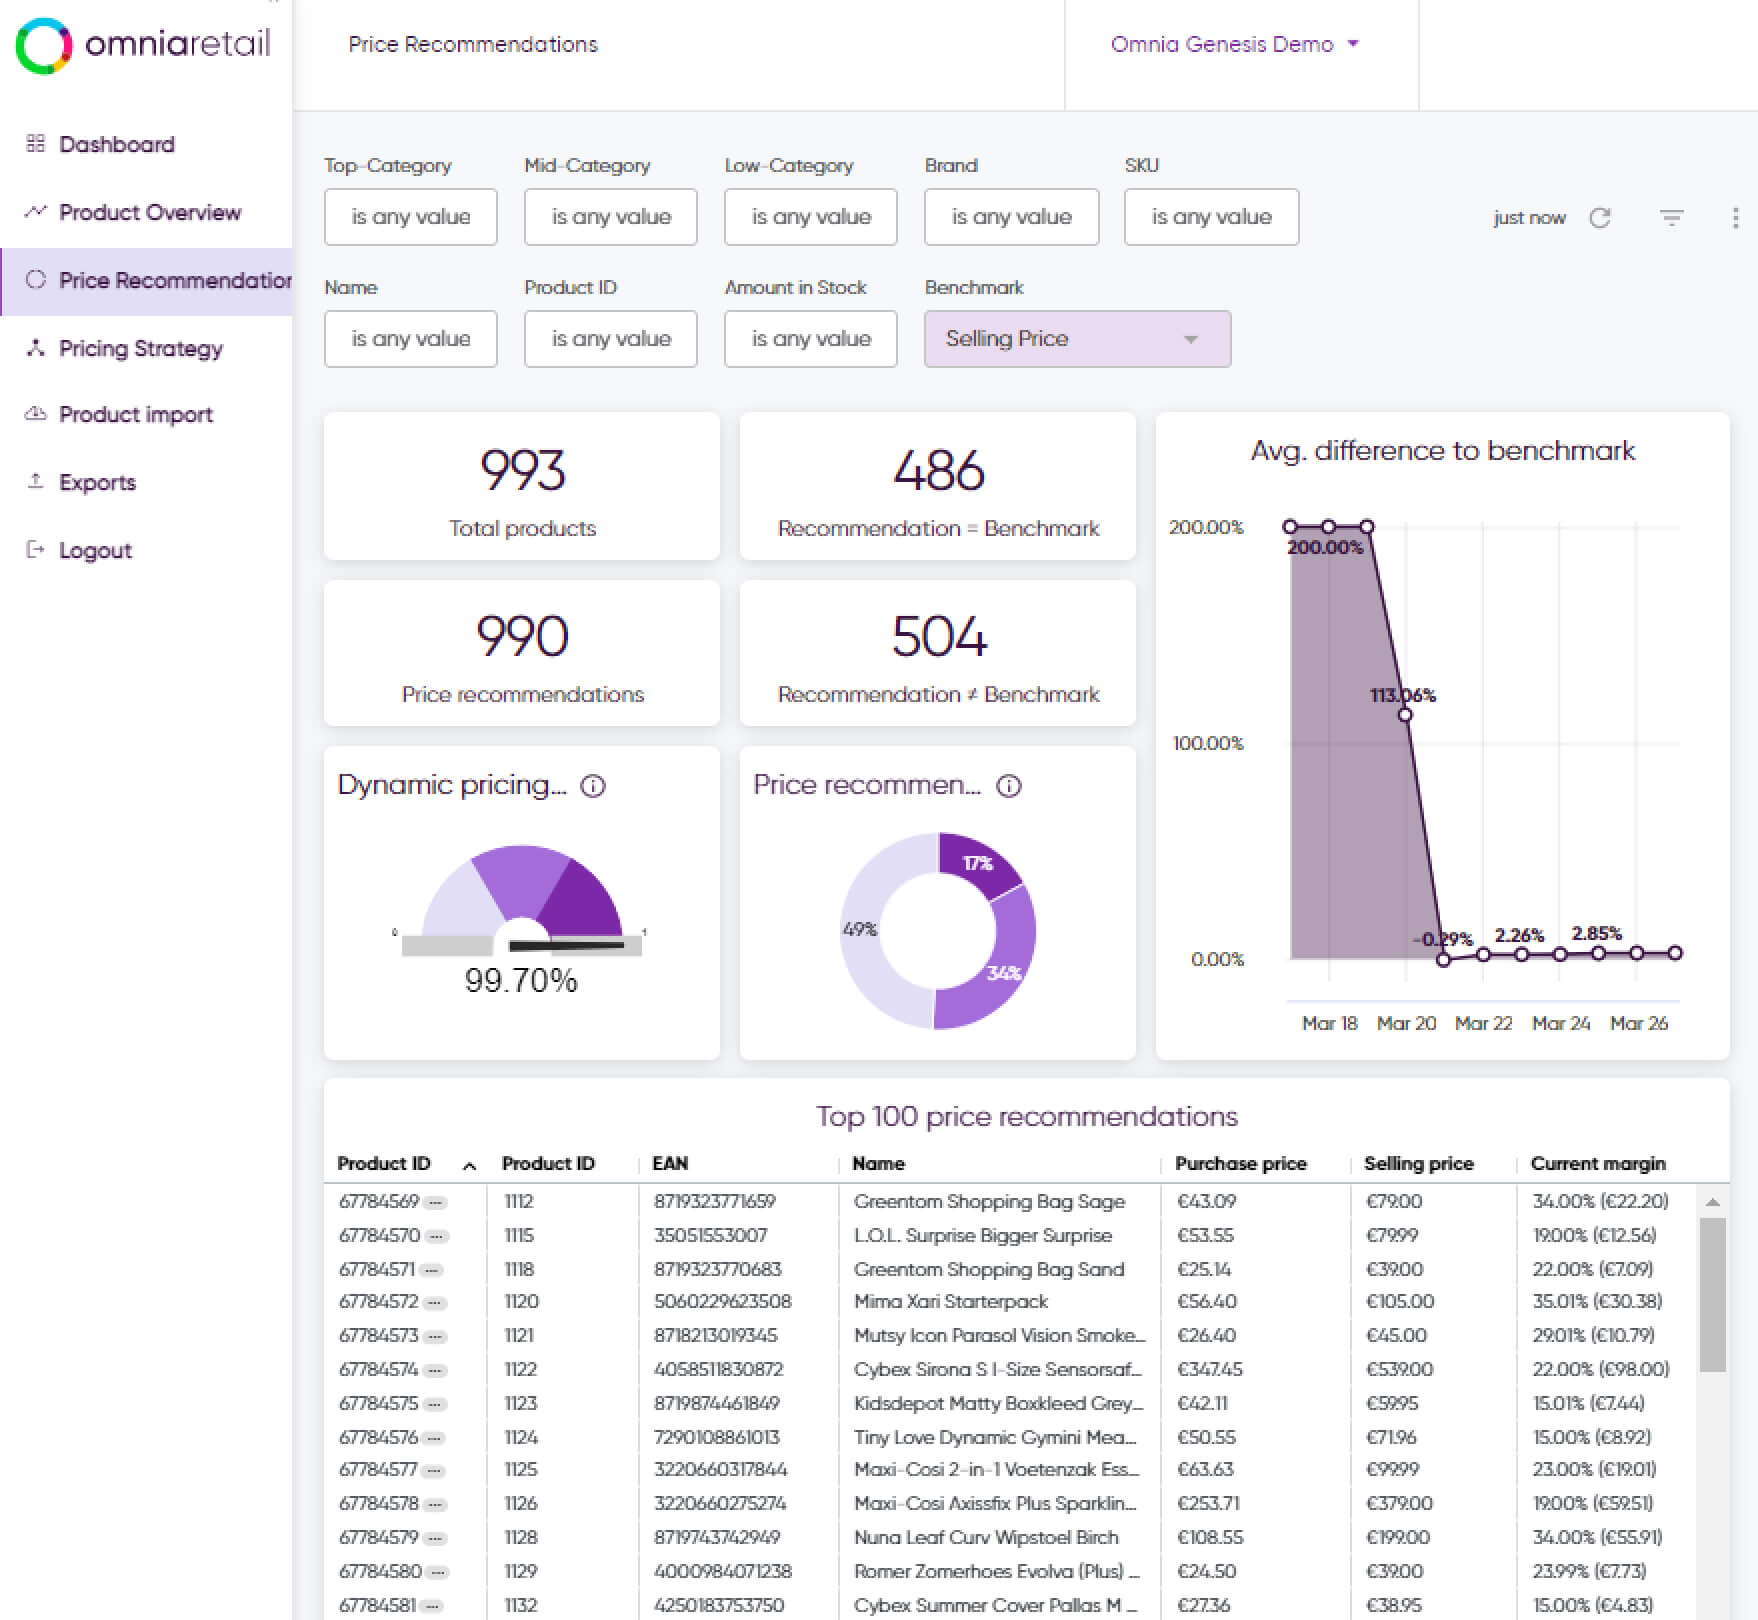
Task: Open the Mid-Category filter
Action: [610, 217]
